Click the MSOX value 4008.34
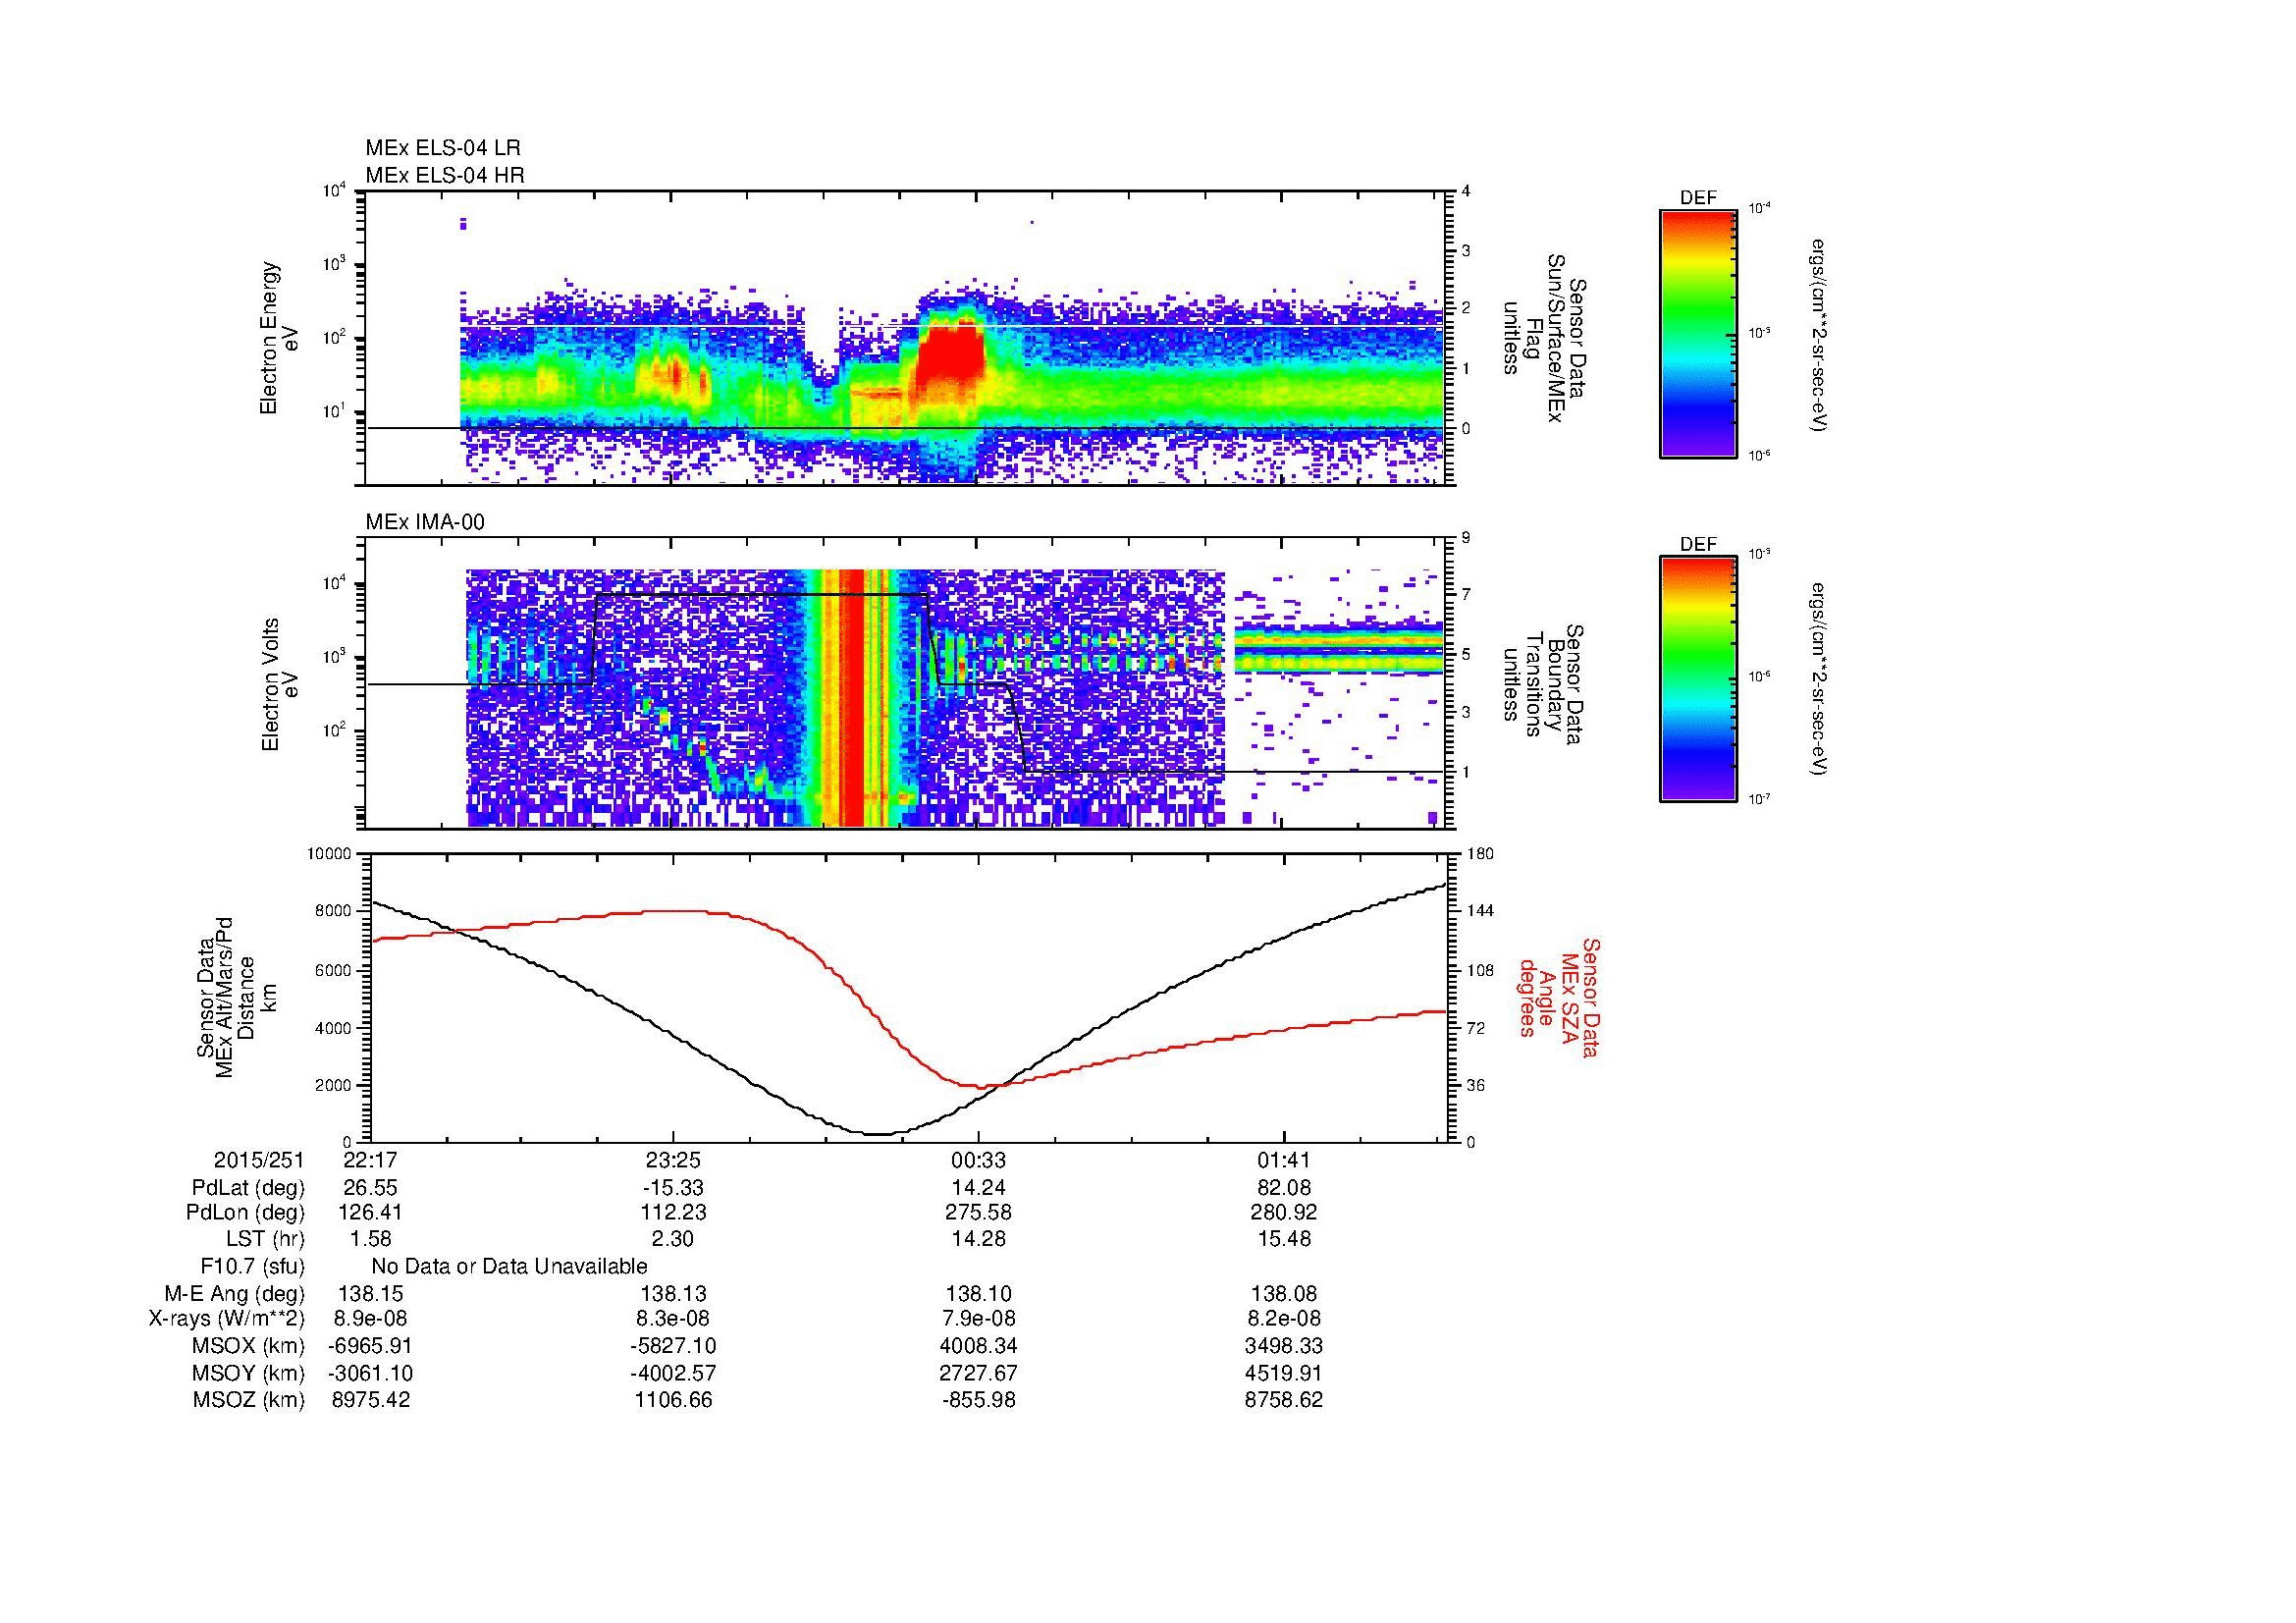Screen dimensions: 2296x1623 [x=978, y=1347]
